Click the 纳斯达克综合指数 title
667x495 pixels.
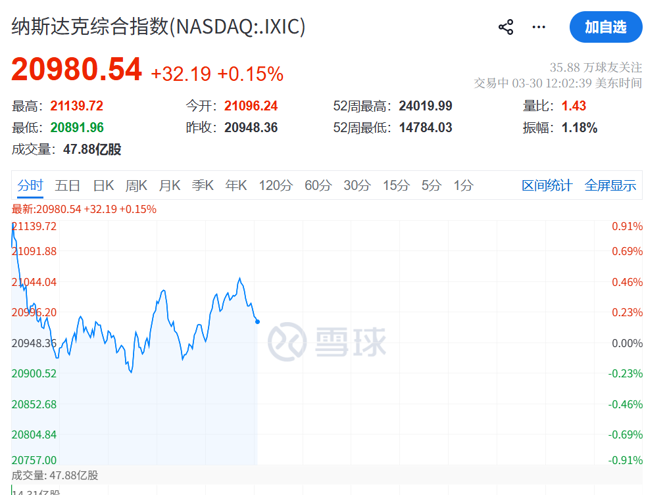click(x=159, y=26)
